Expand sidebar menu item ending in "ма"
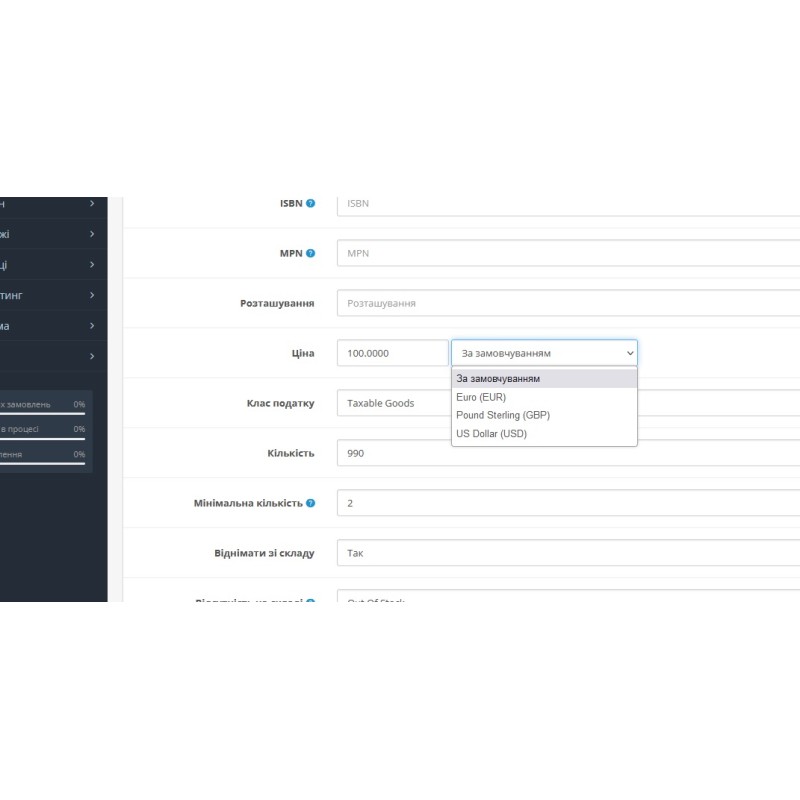 (x=50, y=326)
